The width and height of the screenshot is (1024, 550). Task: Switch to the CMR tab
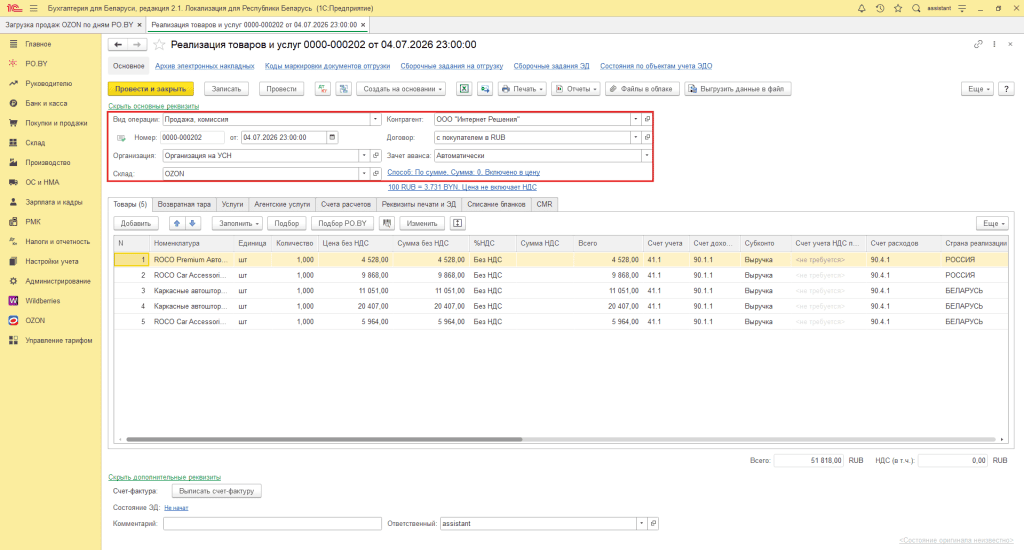(544, 204)
